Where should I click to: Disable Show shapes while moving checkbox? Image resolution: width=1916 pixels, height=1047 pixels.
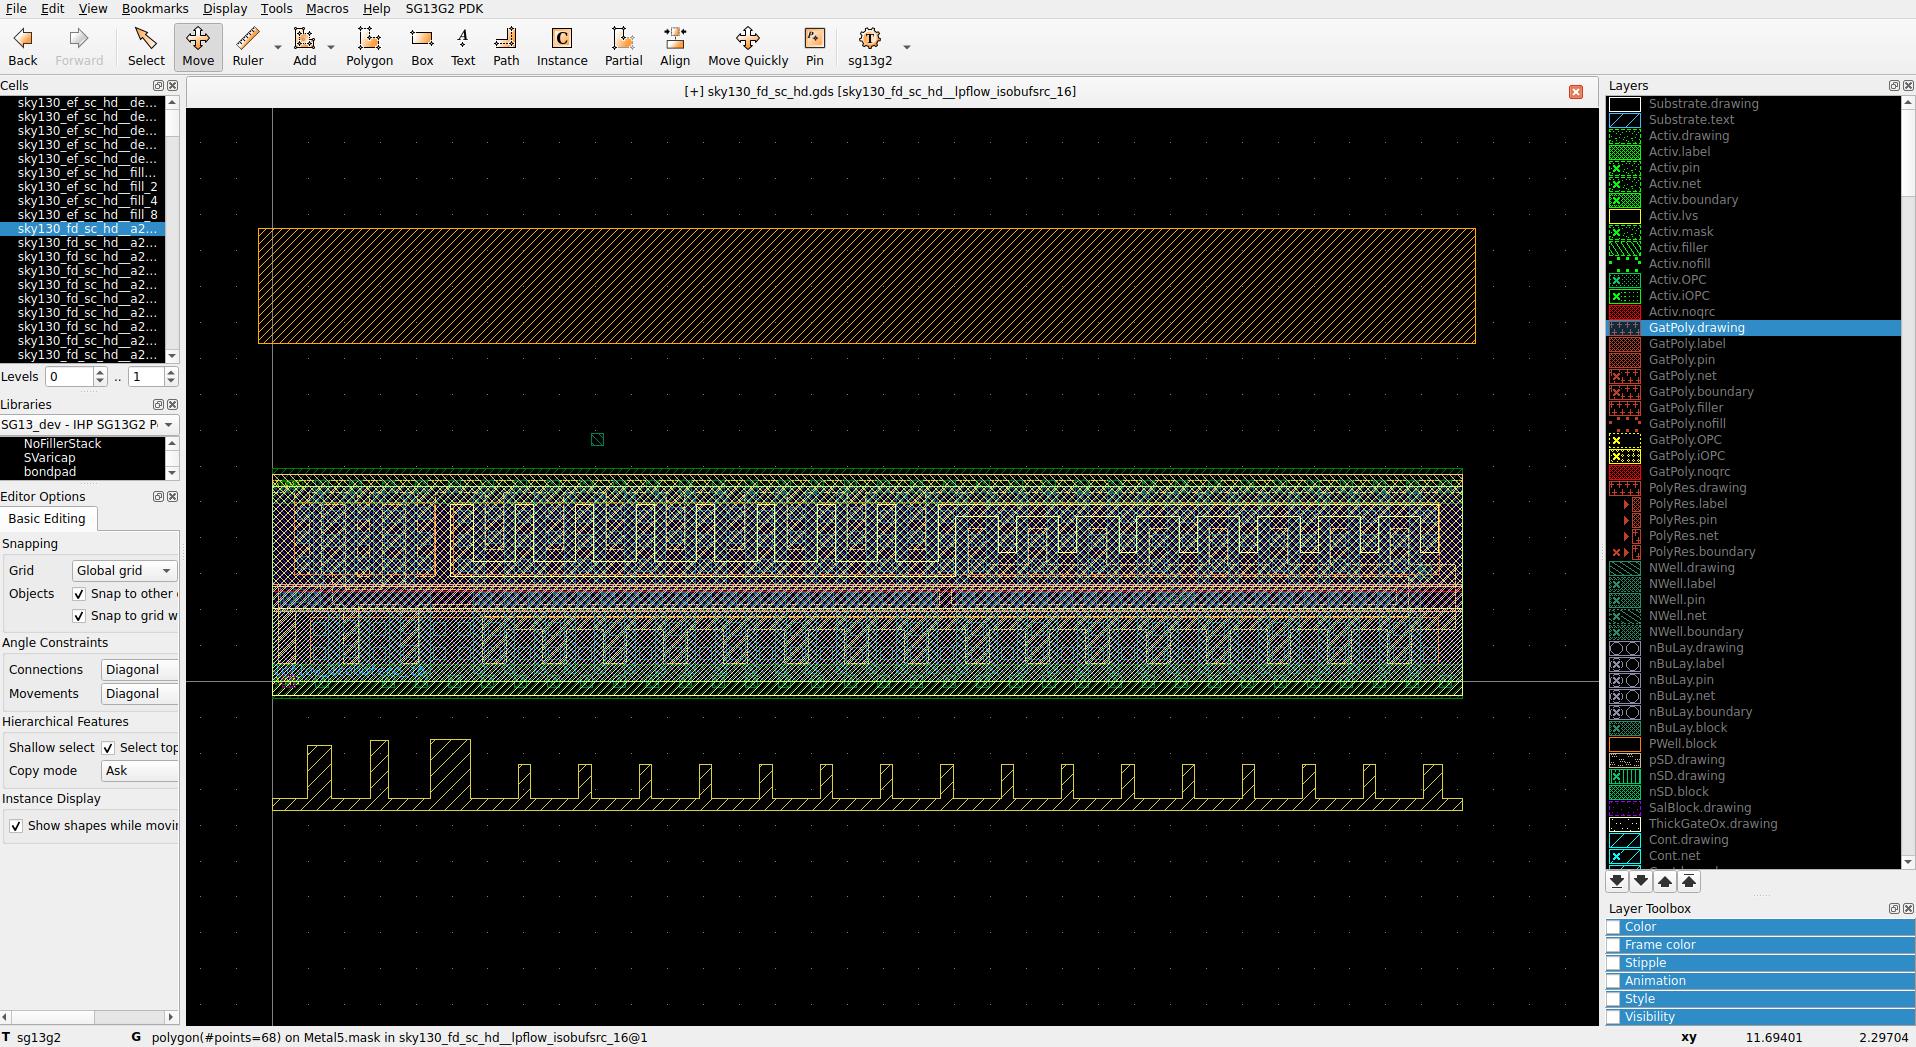tap(16, 826)
